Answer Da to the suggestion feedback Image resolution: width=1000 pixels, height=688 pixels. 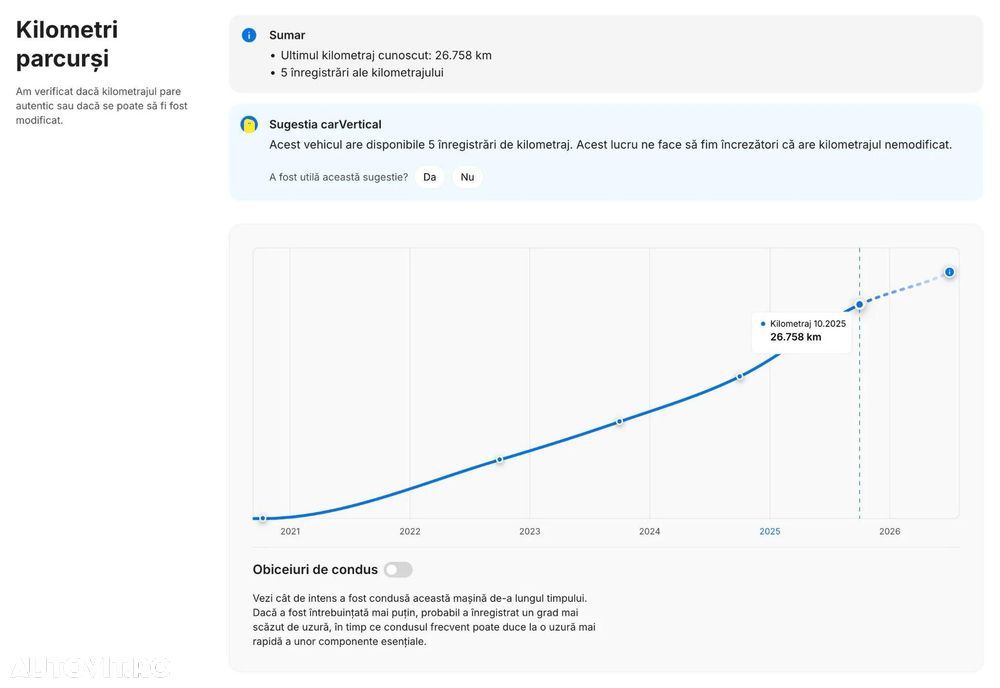tap(429, 177)
